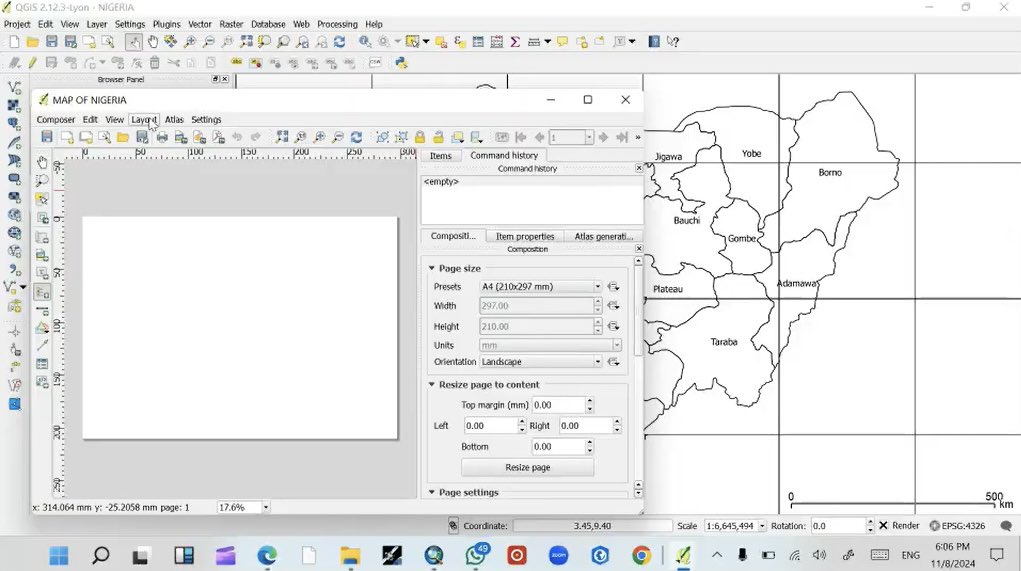Toggle extents display beside Coordinate field
This screenshot has width=1021, height=571.
click(x=453, y=525)
